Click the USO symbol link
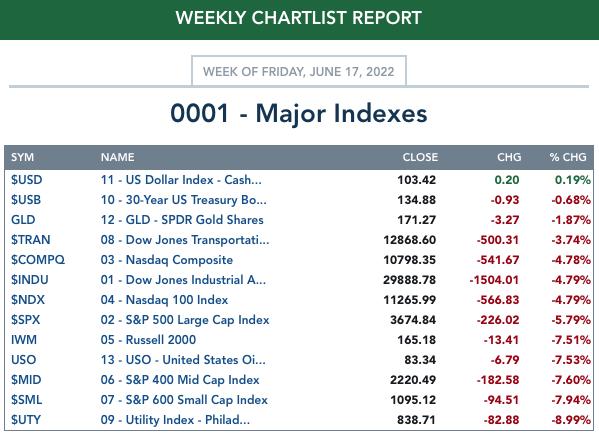This screenshot has height=436, width=599. [23, 360]
